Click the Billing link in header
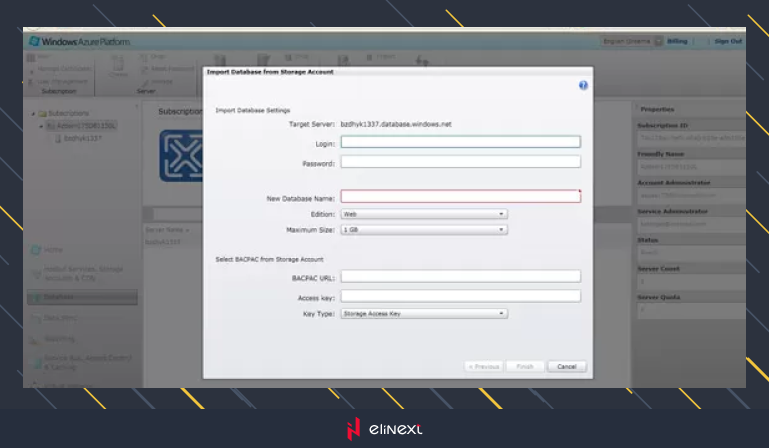Viewport: 769px width, 448px height. click(677, 41)
